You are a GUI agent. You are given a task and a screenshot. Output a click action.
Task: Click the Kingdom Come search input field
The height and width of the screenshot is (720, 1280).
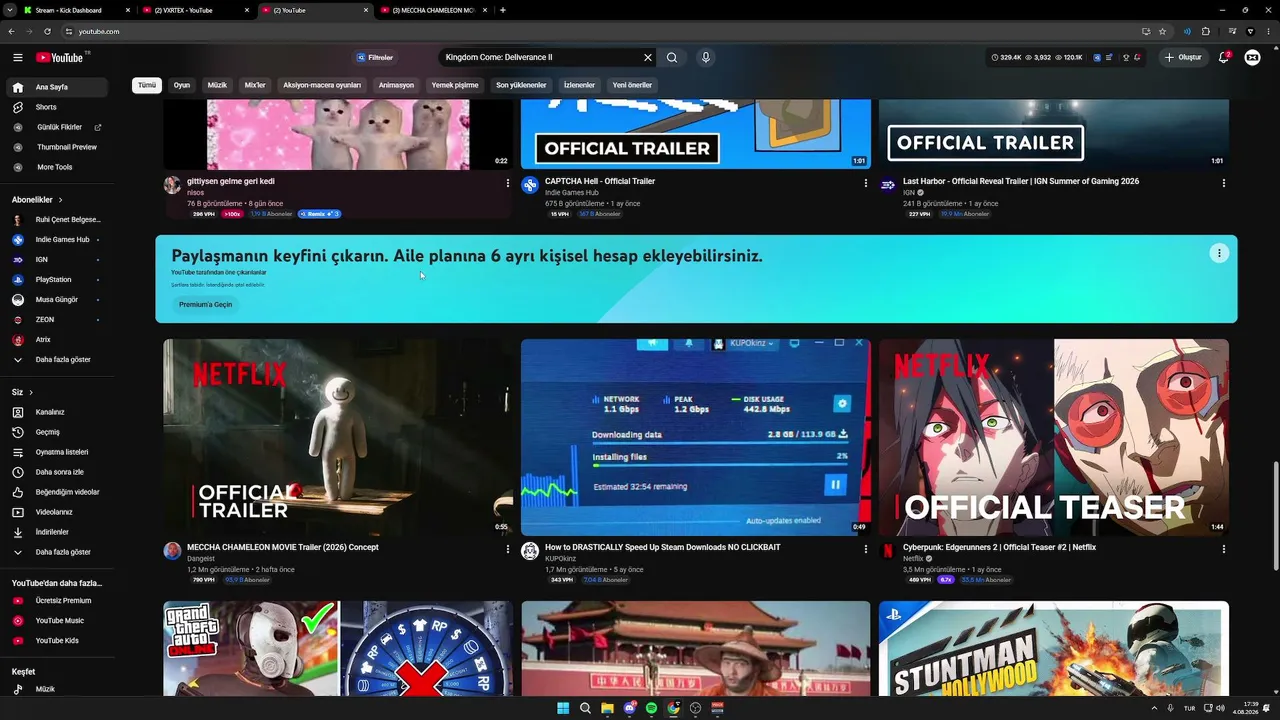540,58
